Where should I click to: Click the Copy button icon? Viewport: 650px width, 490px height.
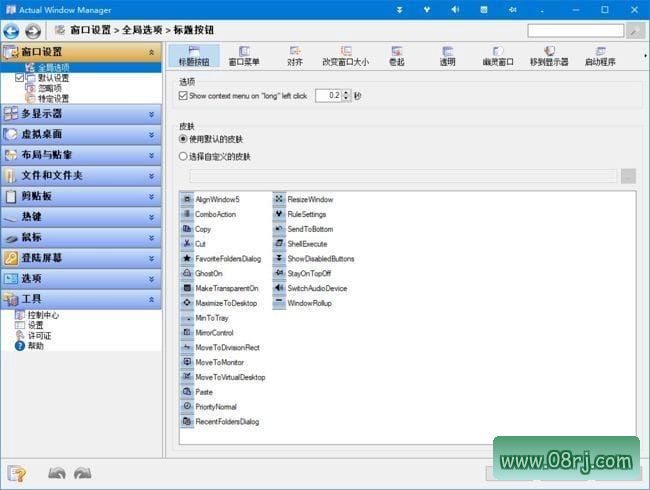(187, 229)
